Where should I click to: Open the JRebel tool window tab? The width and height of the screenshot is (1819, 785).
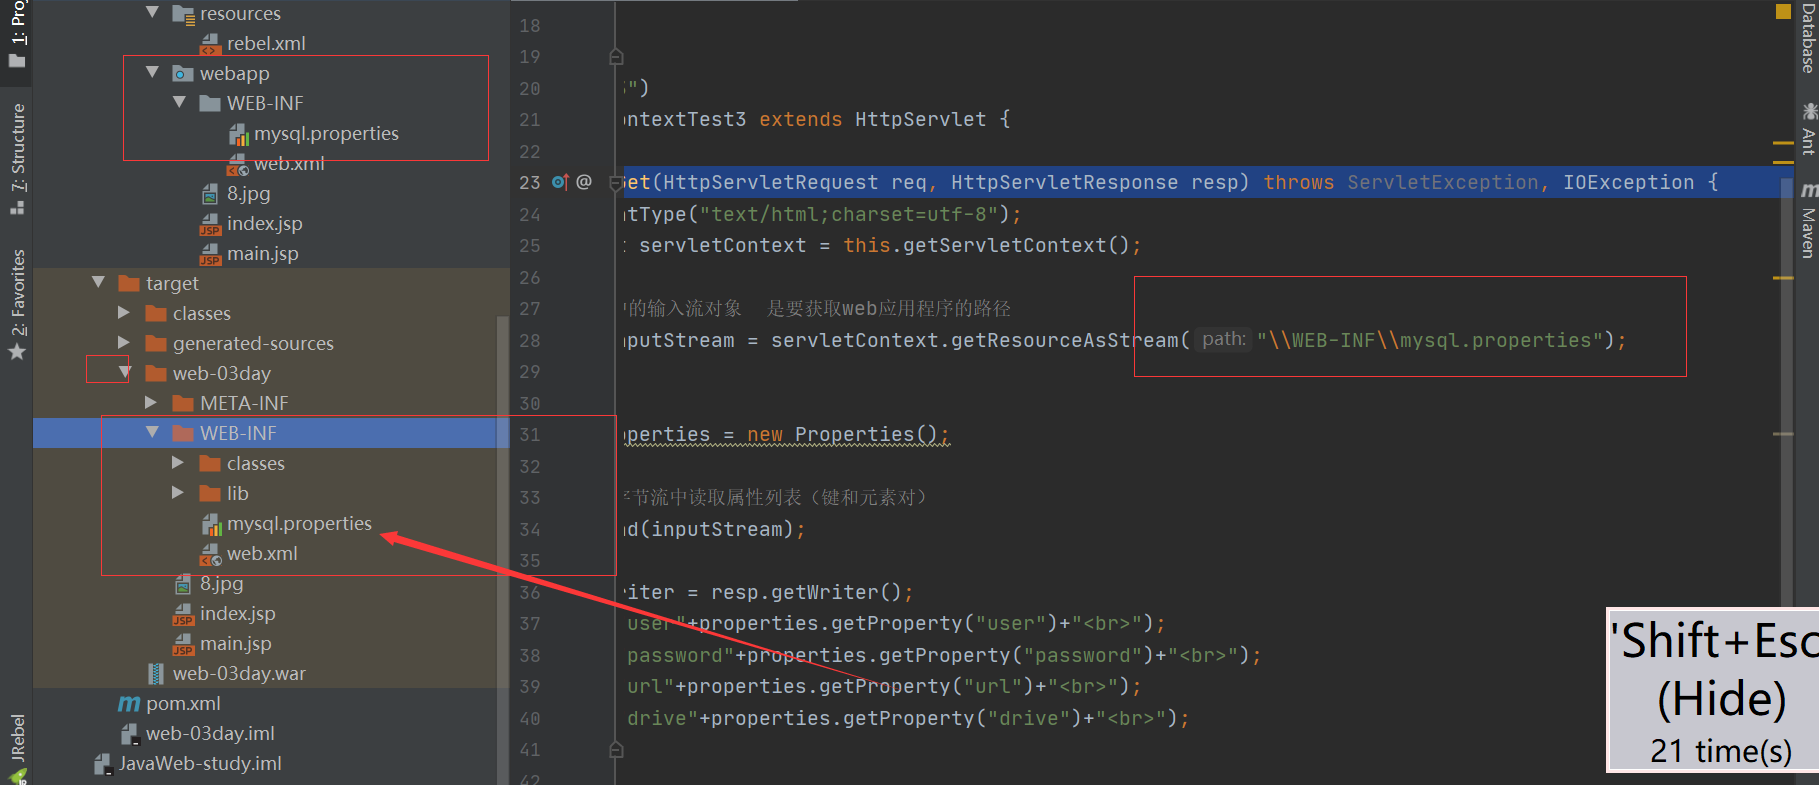pos(17,748)
